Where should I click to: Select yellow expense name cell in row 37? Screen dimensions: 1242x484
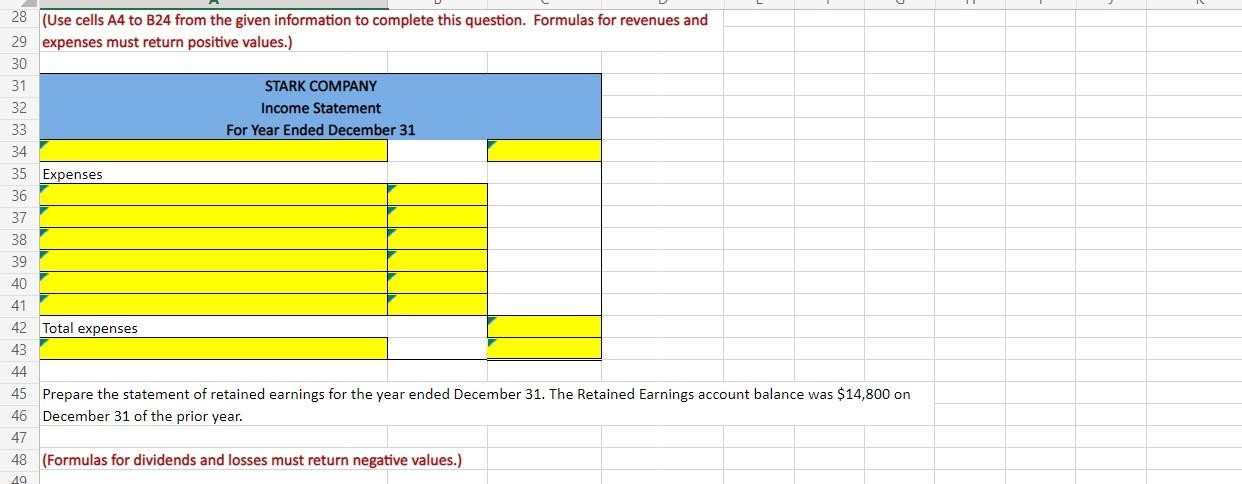[213, 217]
